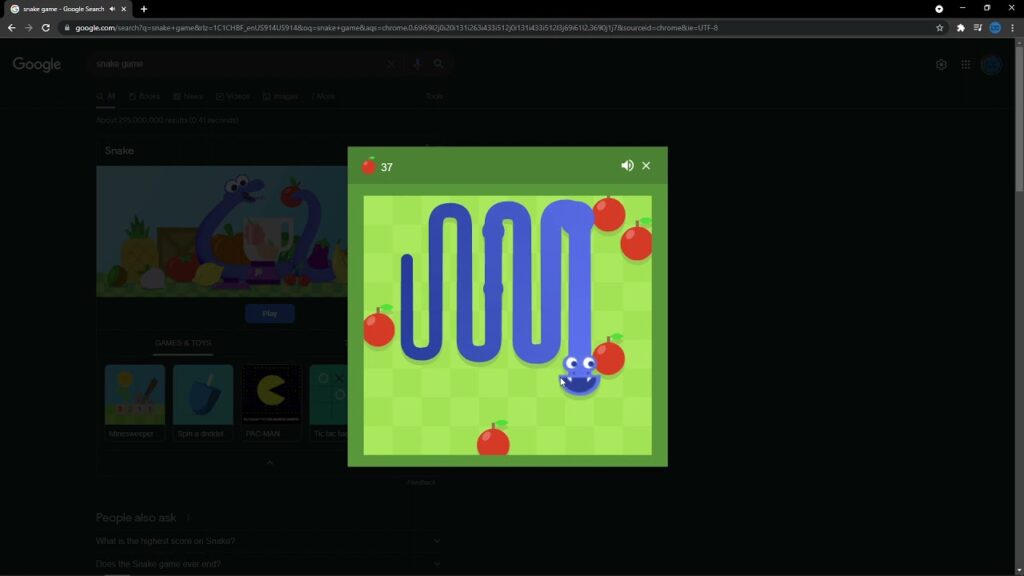Start voice search with the microphone
Screen dimensions: 1024x576
click(417, 64)
